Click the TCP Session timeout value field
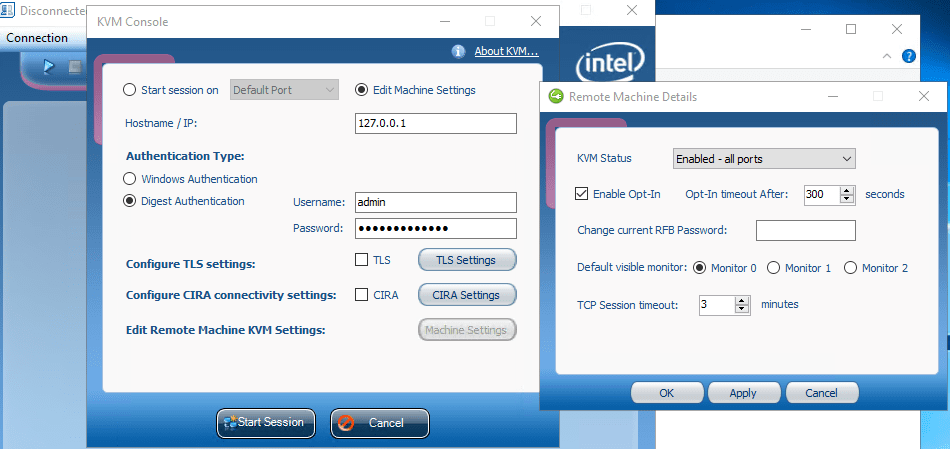 coord(717,305)
